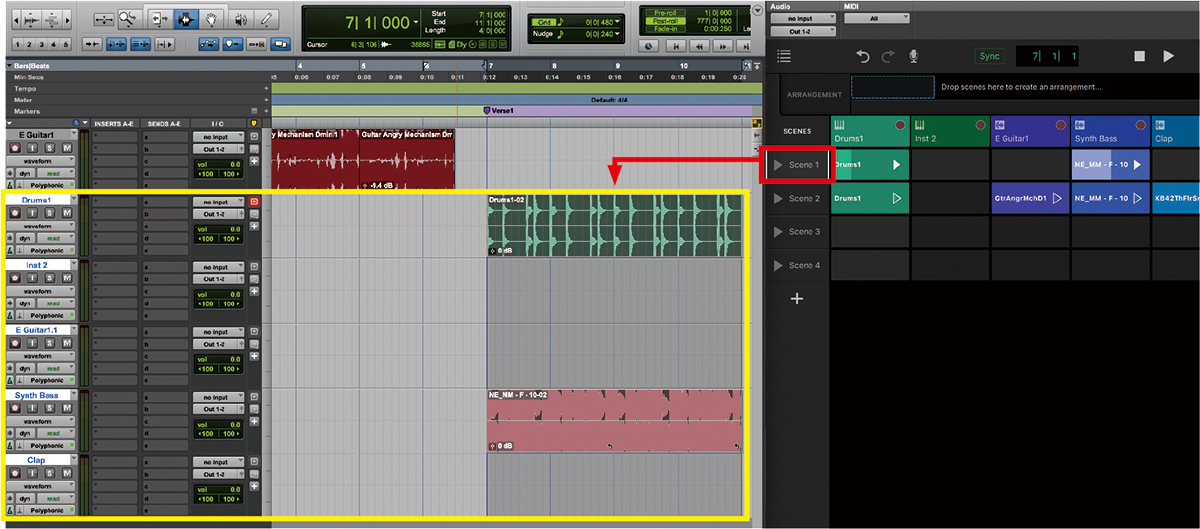Screen dimensions: 1200x529
Task: Play Drums1 clip in Scene 1 row
Action: [896, 165]
